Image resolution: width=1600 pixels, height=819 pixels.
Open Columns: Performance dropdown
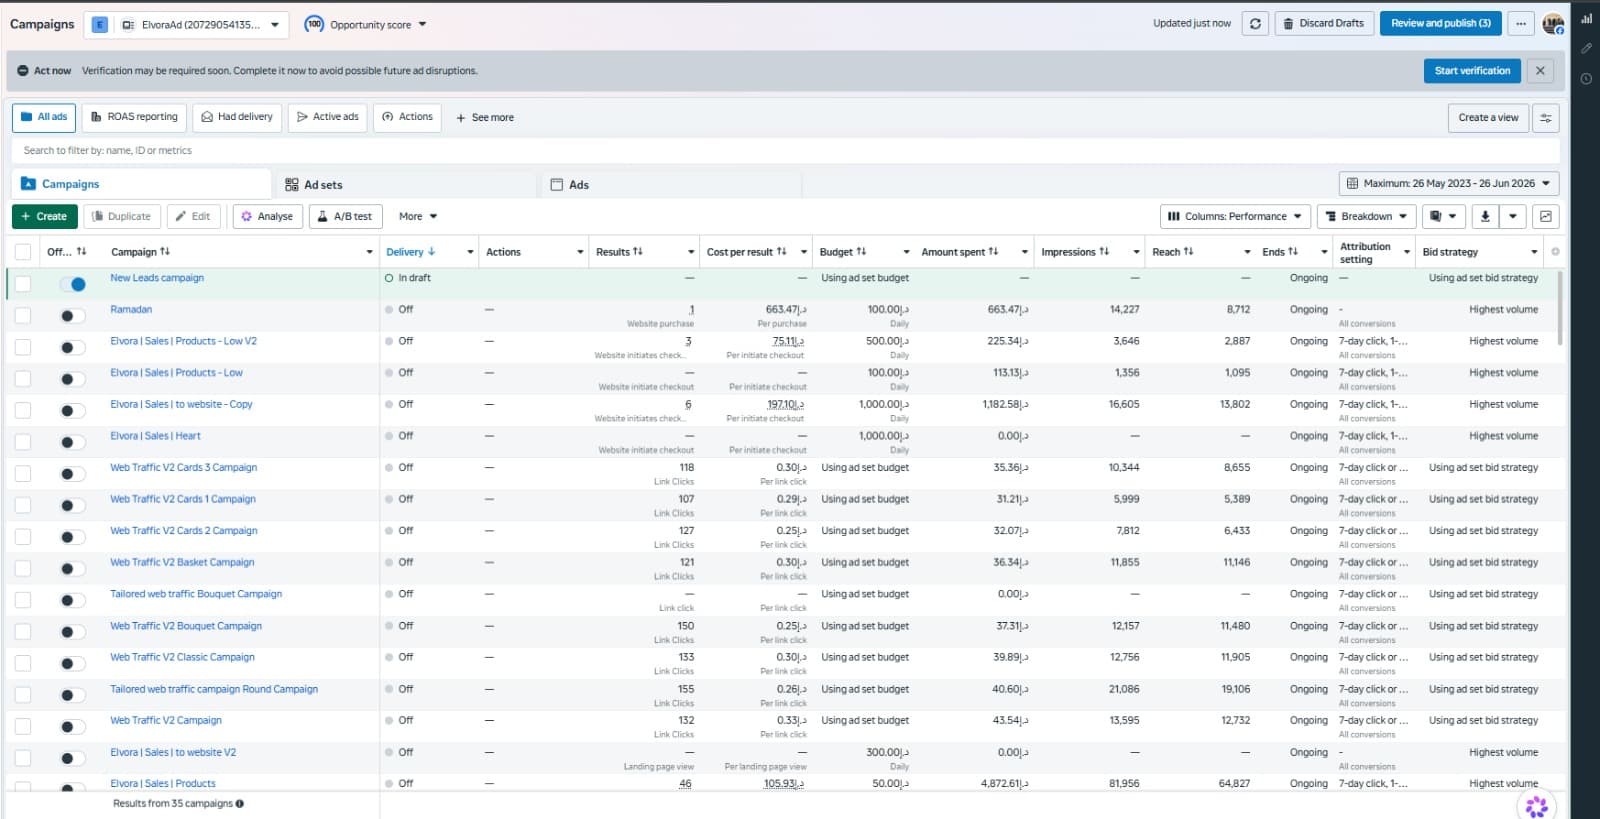(1235, 216)
